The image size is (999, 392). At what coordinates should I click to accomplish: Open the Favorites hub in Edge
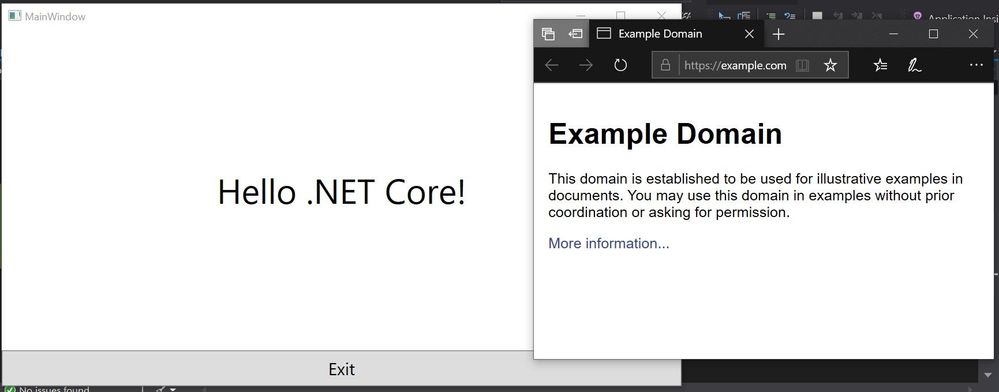click(x=880, y=65)
